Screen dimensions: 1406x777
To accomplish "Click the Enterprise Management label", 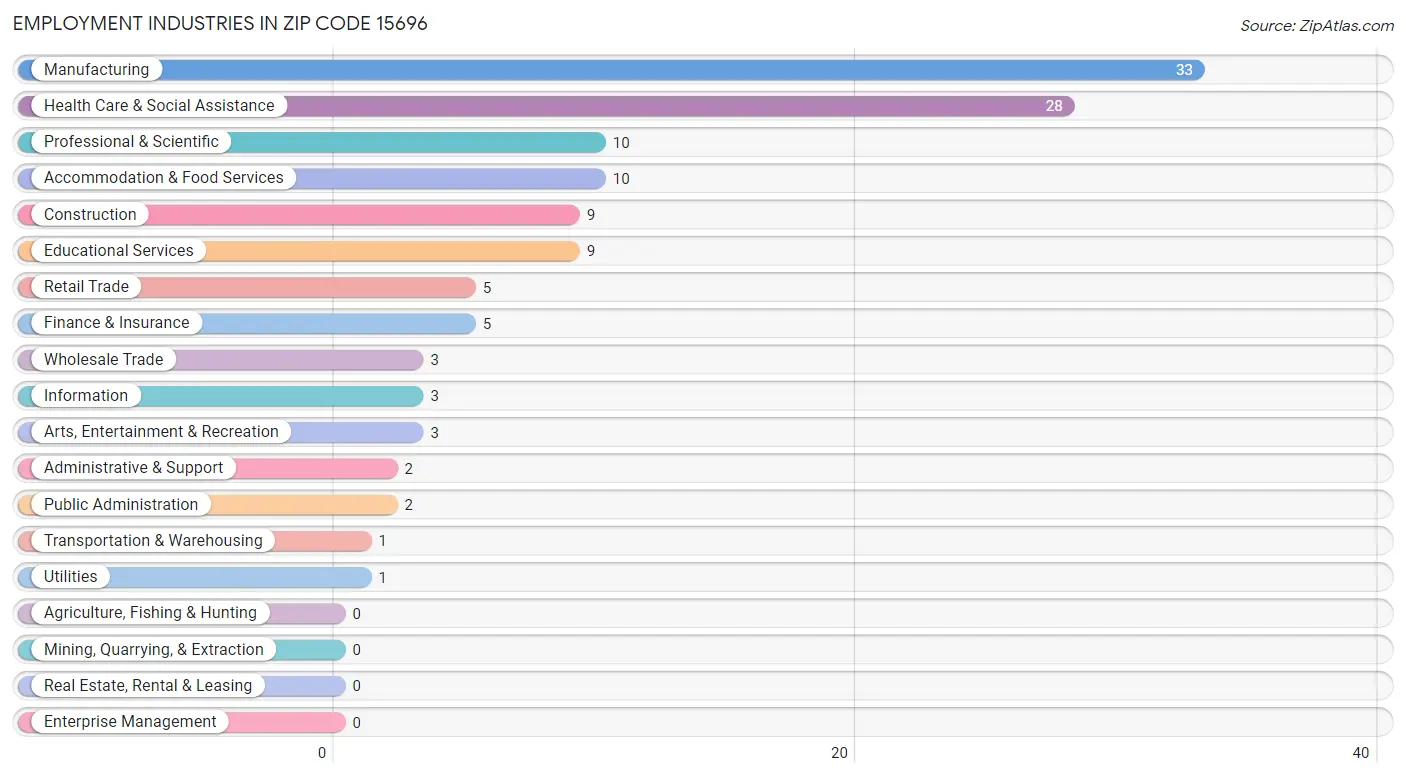I will click(130, 722).
